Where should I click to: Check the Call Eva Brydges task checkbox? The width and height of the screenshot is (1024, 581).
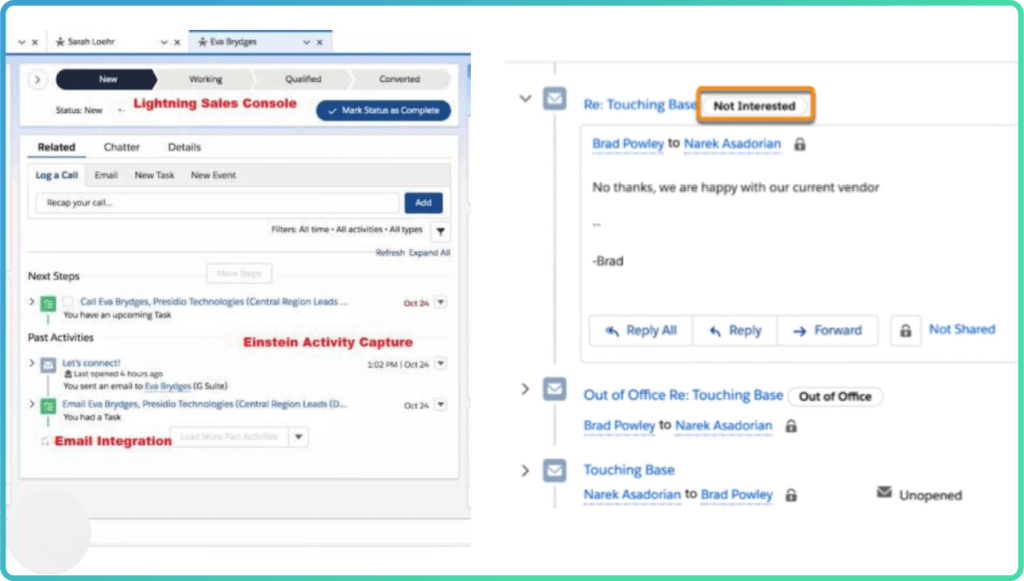[x=68, y=302]
